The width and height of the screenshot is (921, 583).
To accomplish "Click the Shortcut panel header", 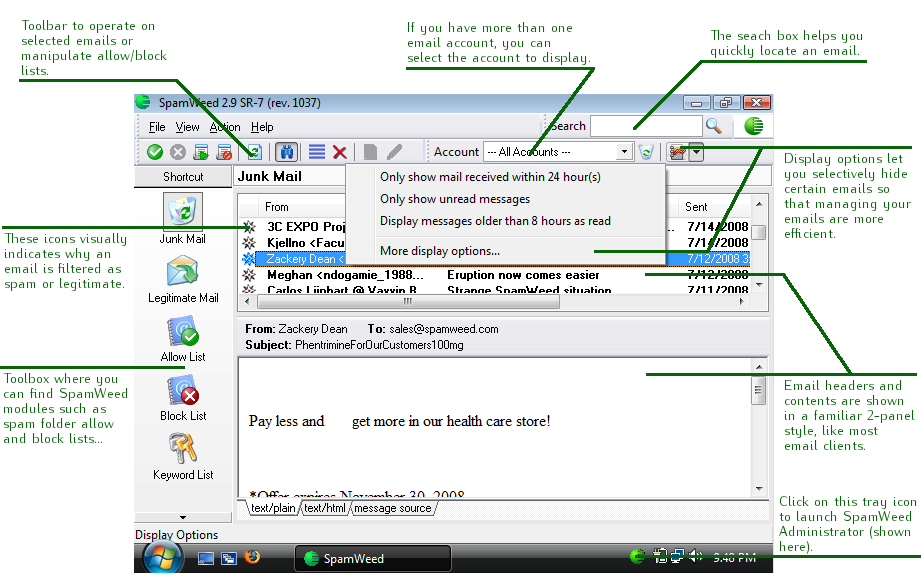I will pos(183,177).
